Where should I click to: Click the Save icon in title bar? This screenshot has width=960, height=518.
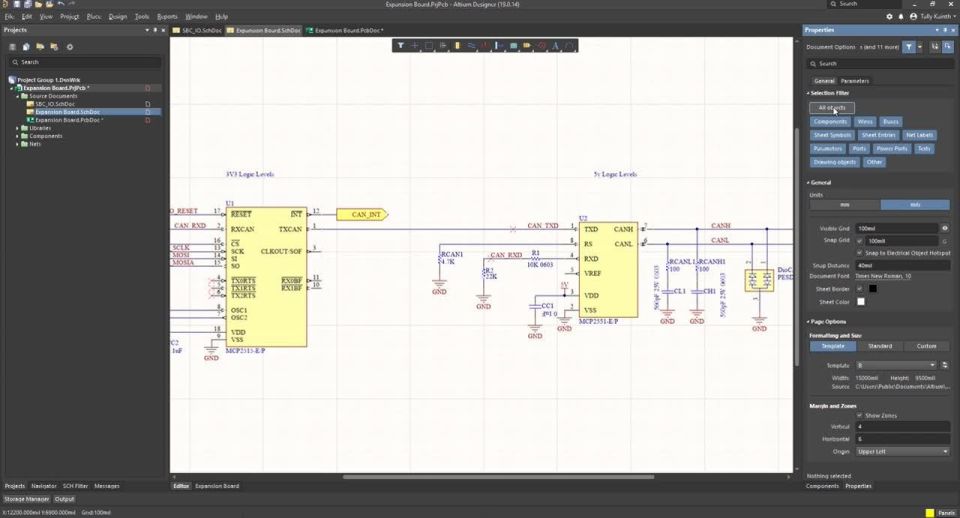coord(17,4)
